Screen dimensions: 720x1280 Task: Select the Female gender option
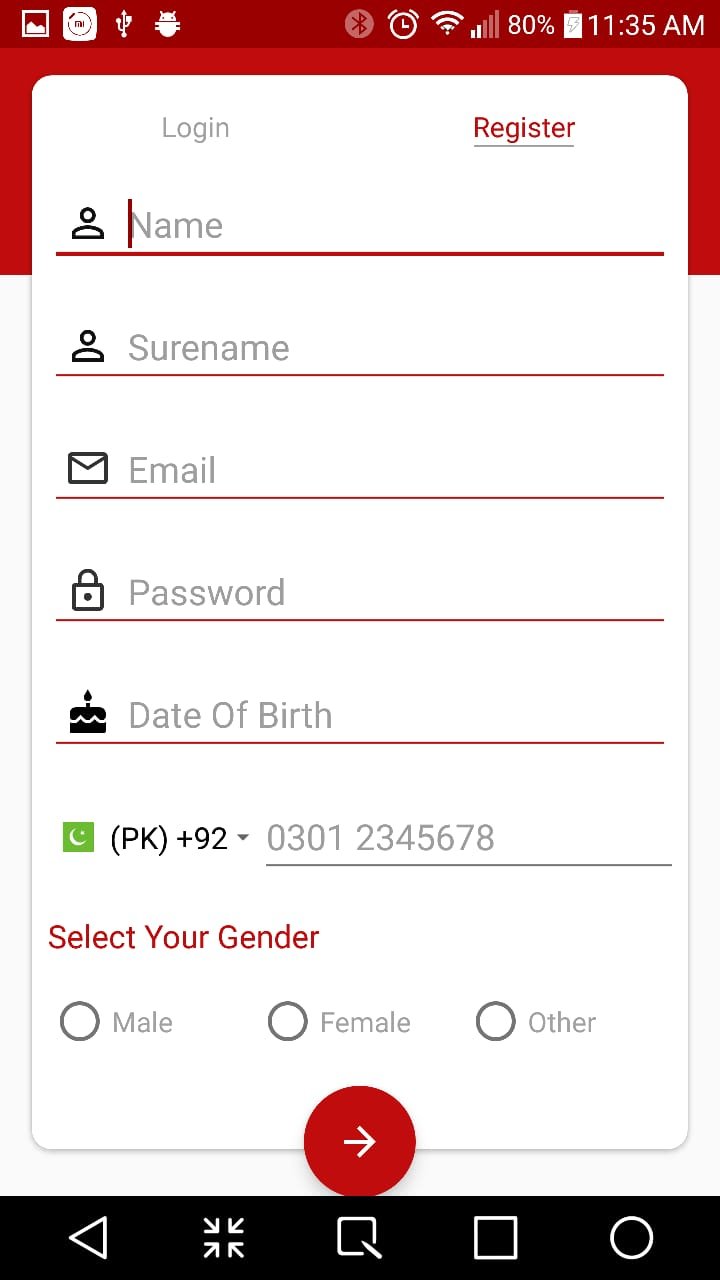288,1022
